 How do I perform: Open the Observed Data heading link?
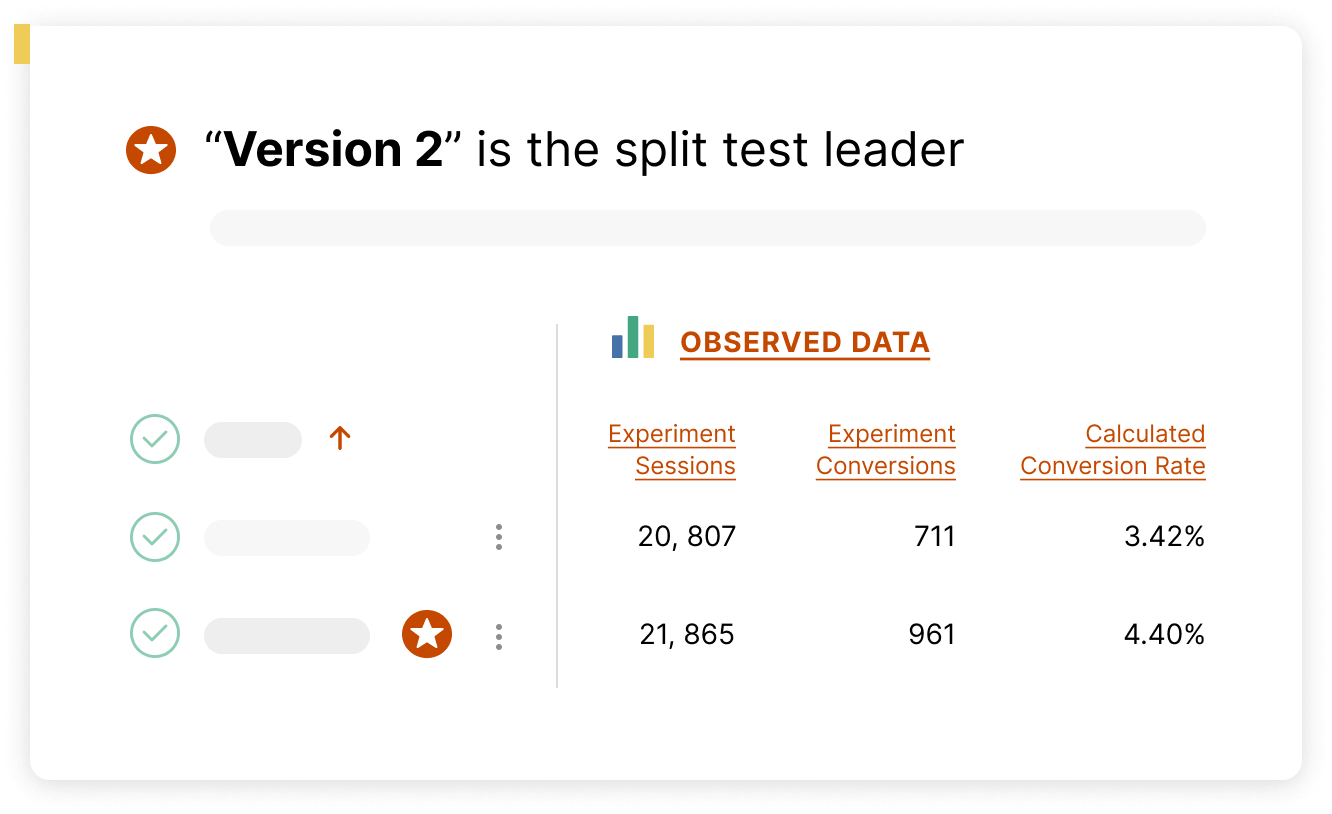click(x=805, y=342)
